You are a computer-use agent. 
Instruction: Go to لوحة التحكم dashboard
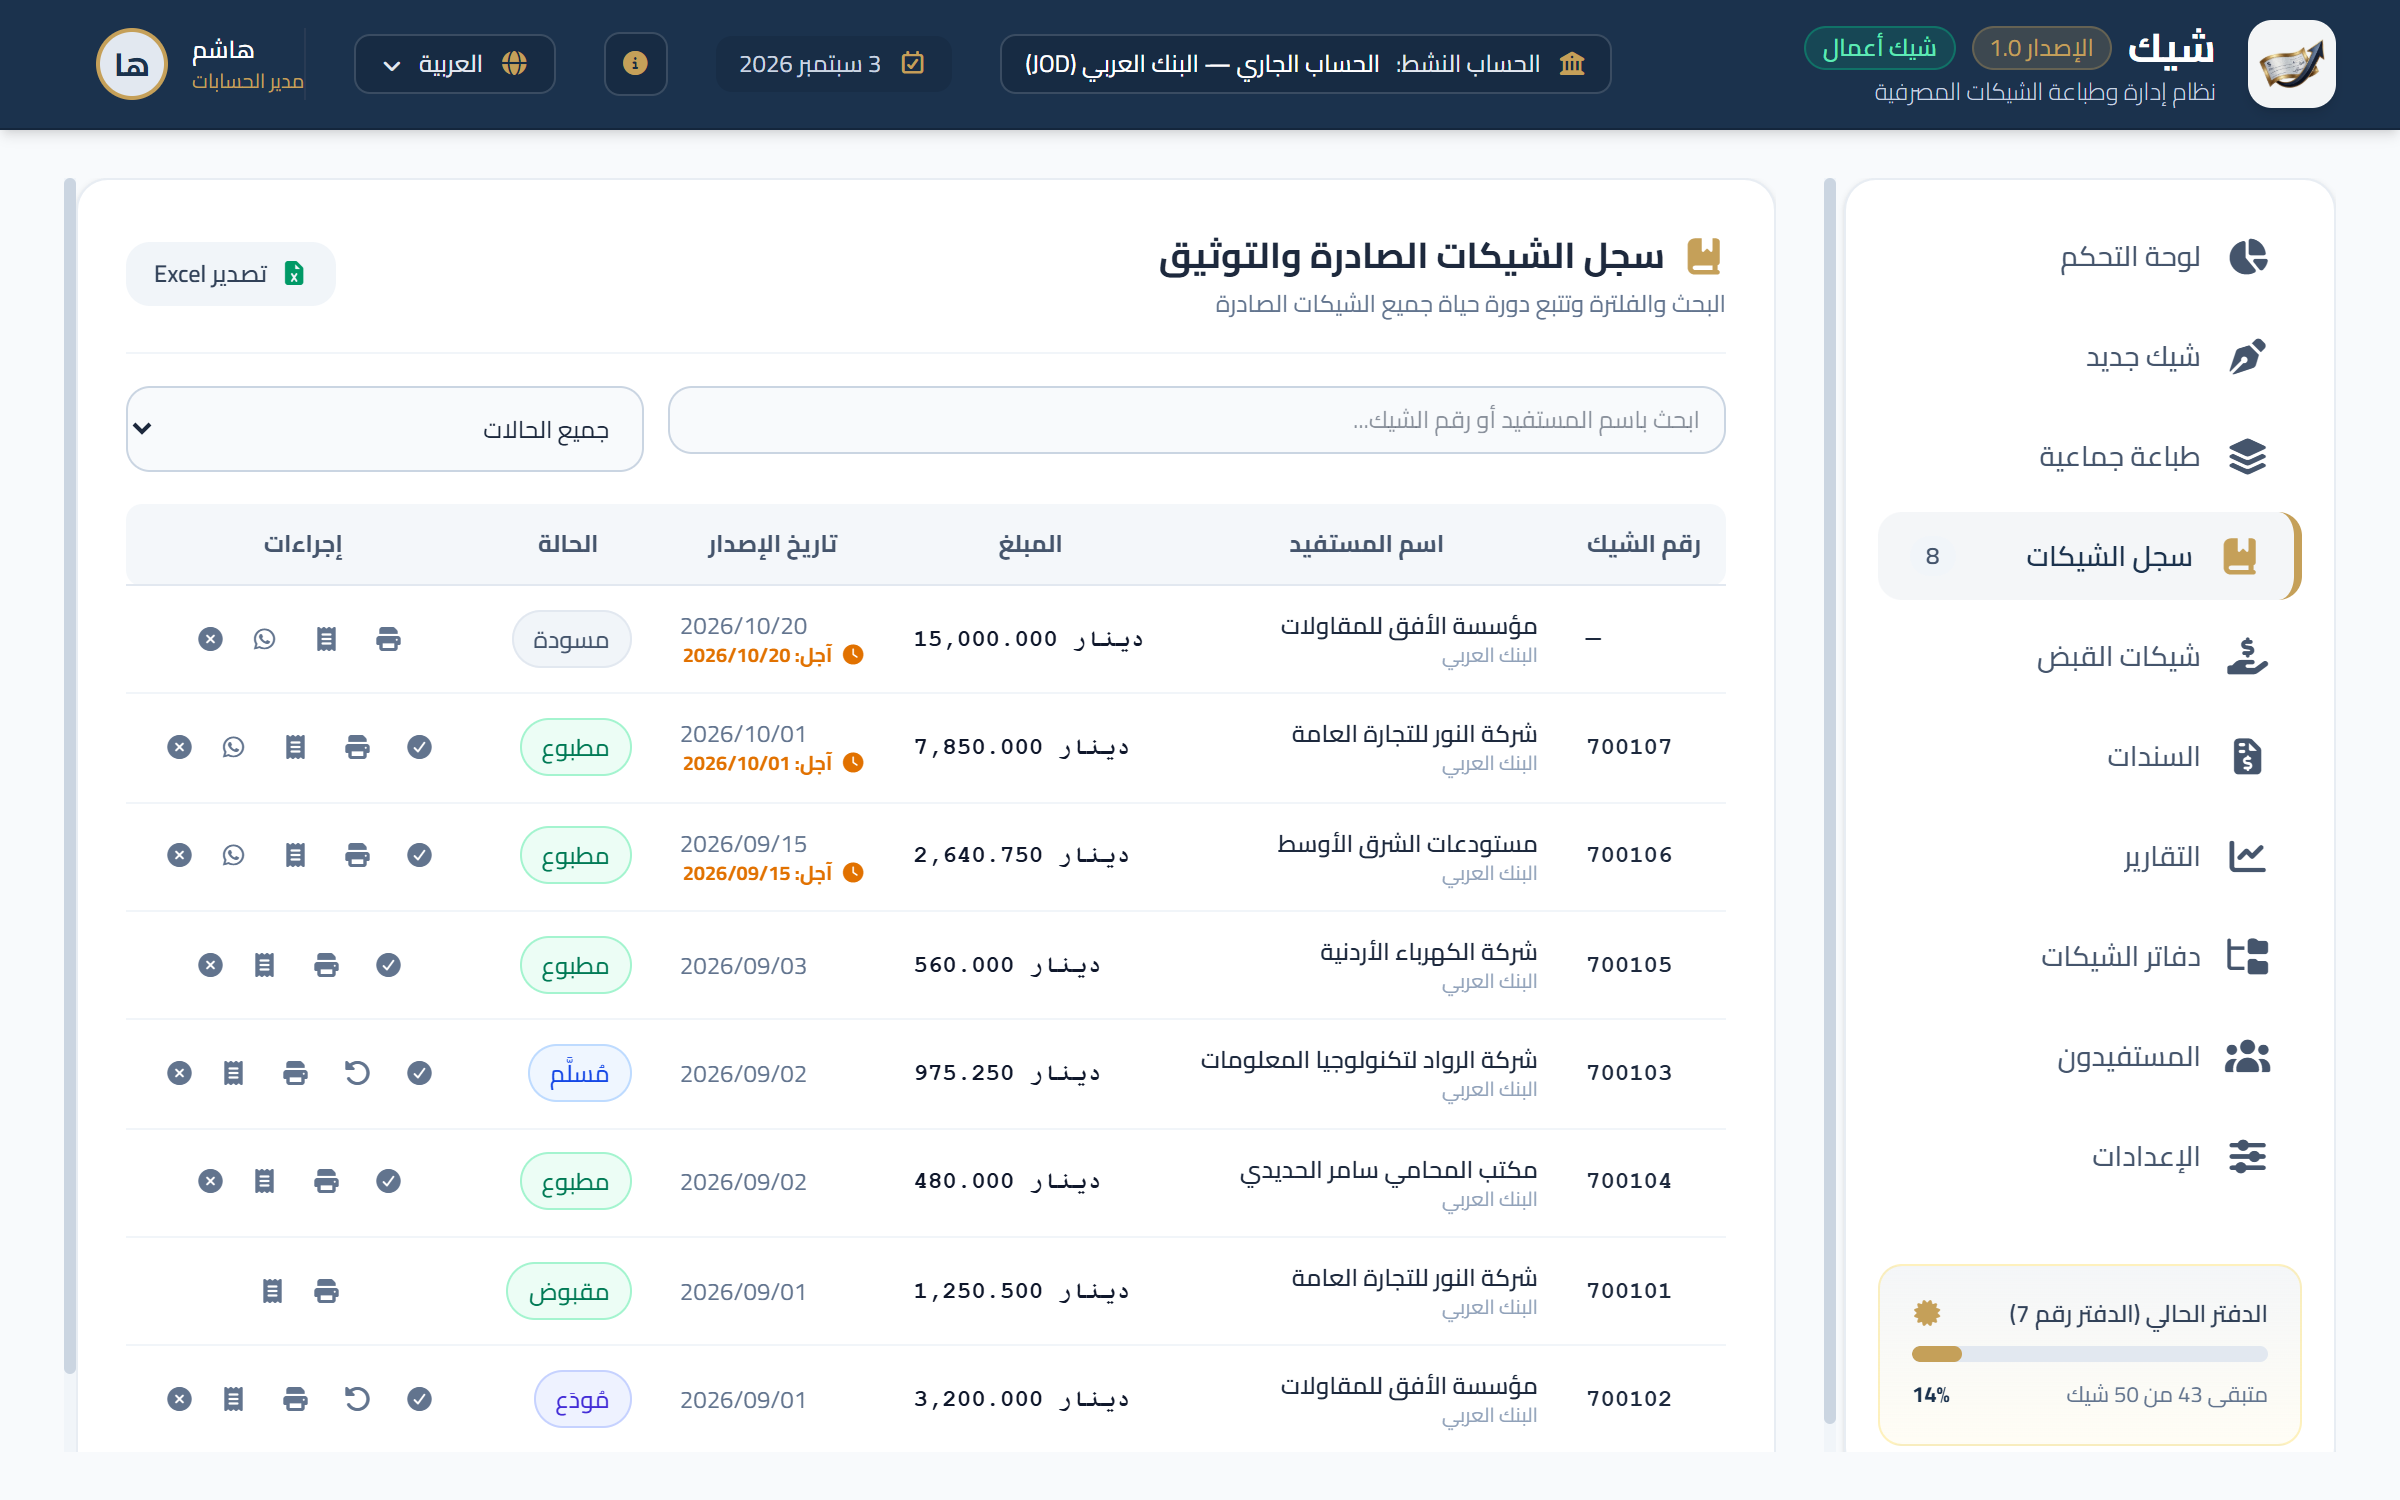pos(2090,257)
